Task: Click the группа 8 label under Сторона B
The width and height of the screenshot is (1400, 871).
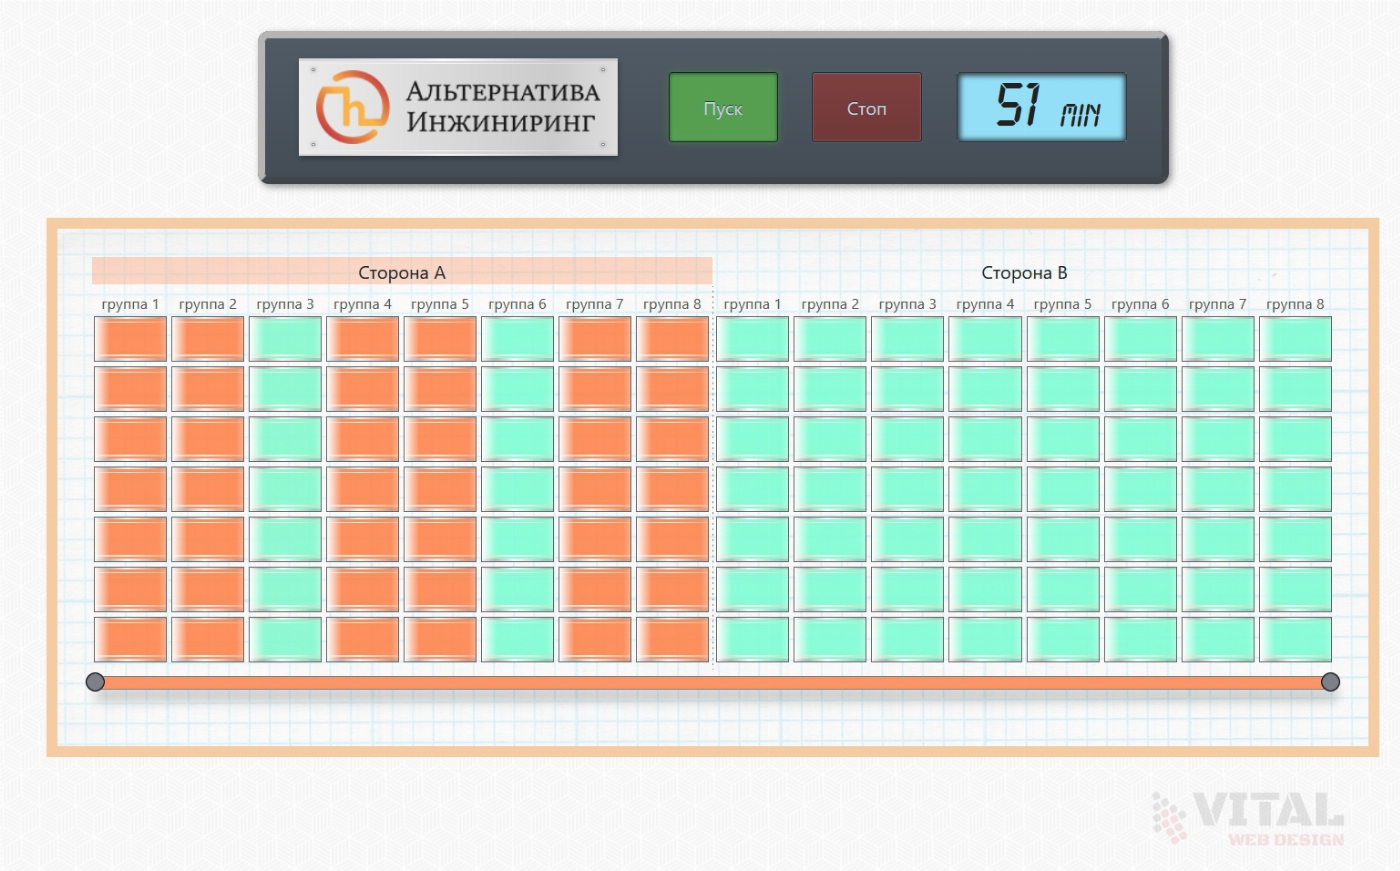Action: 1295,304
